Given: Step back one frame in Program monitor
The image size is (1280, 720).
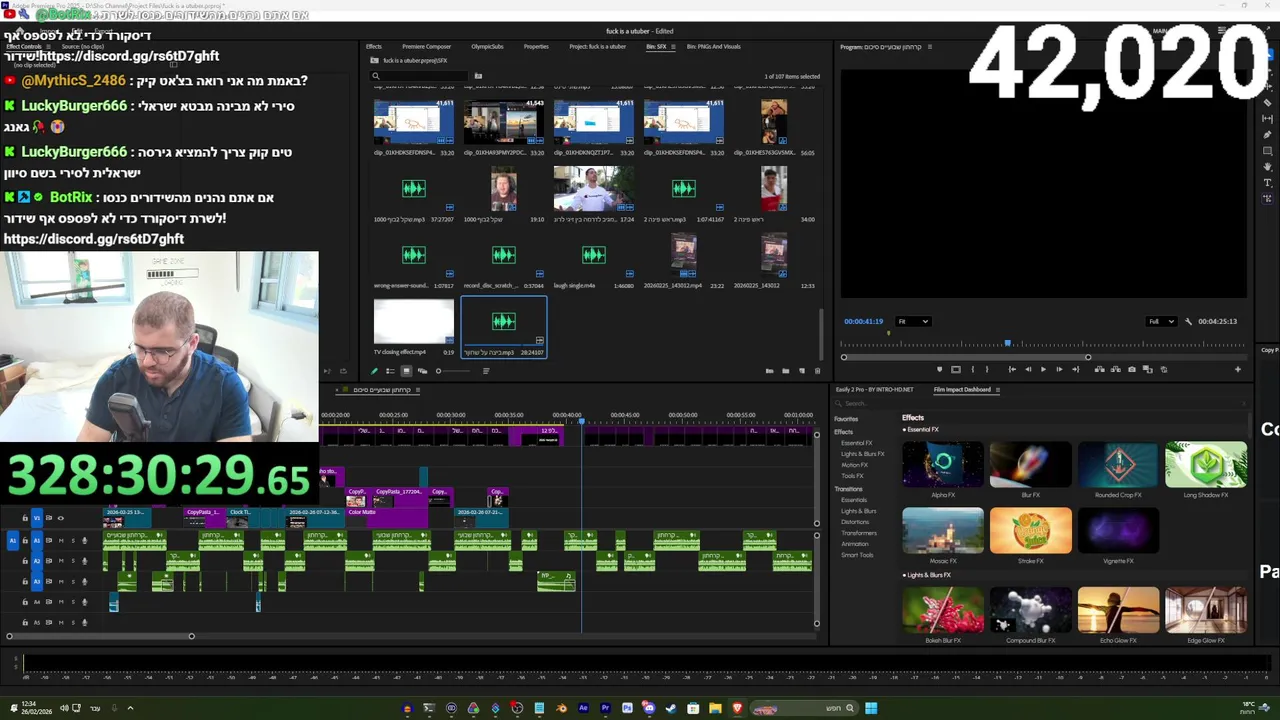Looking at the screenshot, I should [1028, 369].
